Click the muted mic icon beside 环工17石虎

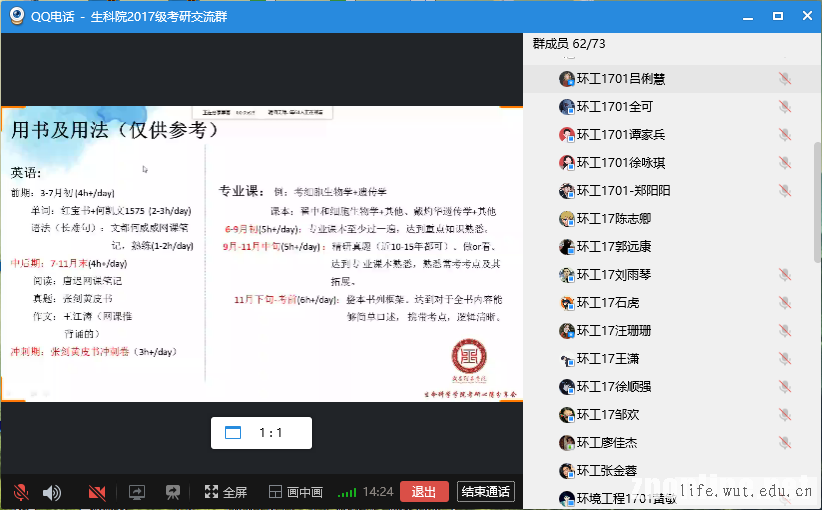tap(785, 303)
